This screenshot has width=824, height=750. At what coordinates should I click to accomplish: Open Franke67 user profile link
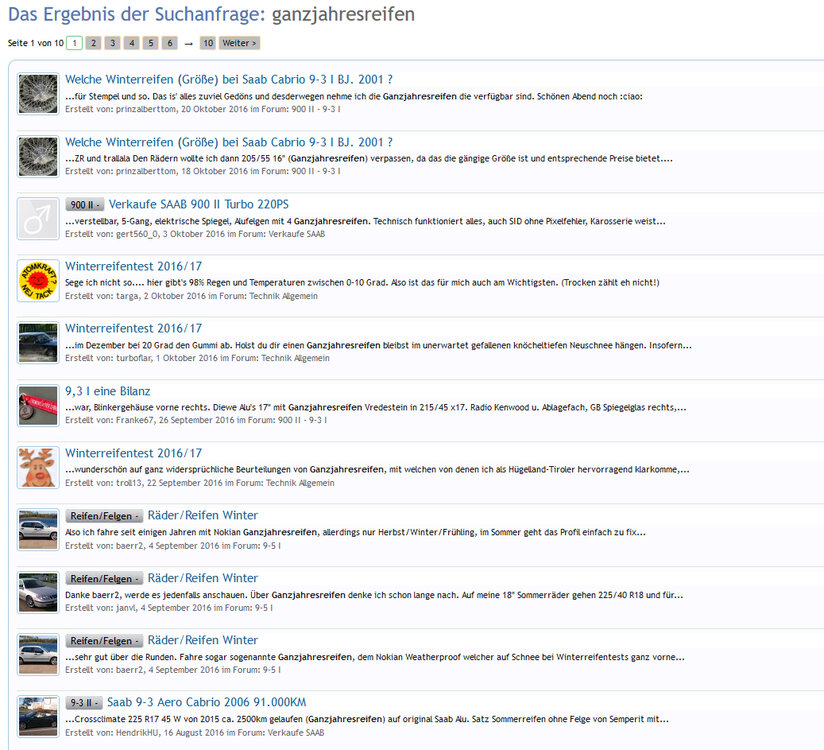pyautogui.click(x=135, y=420)
